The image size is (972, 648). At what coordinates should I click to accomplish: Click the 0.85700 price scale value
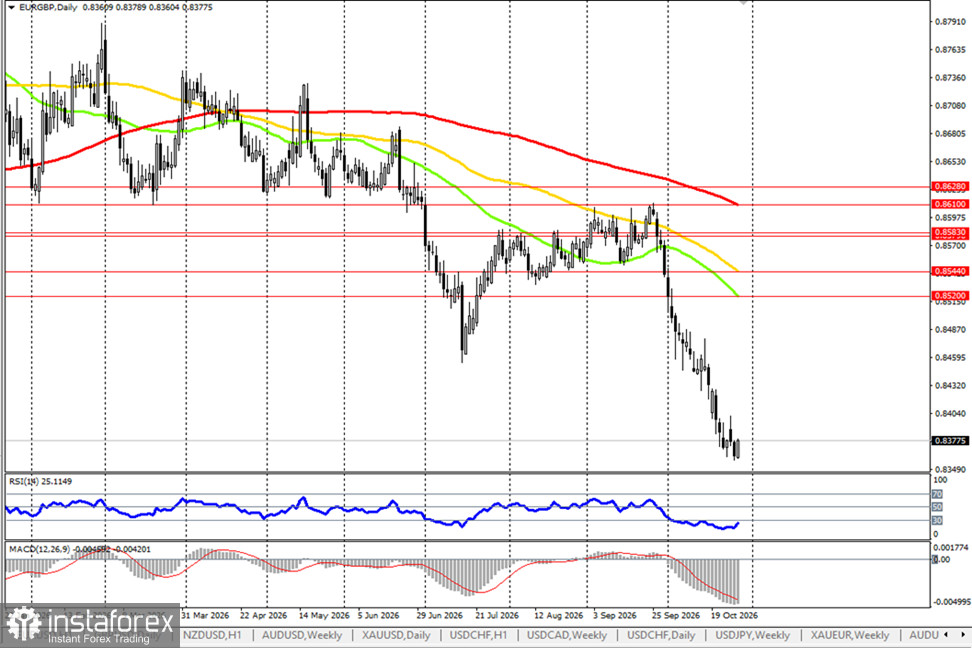pyautogui.click(x=950, y=246)
